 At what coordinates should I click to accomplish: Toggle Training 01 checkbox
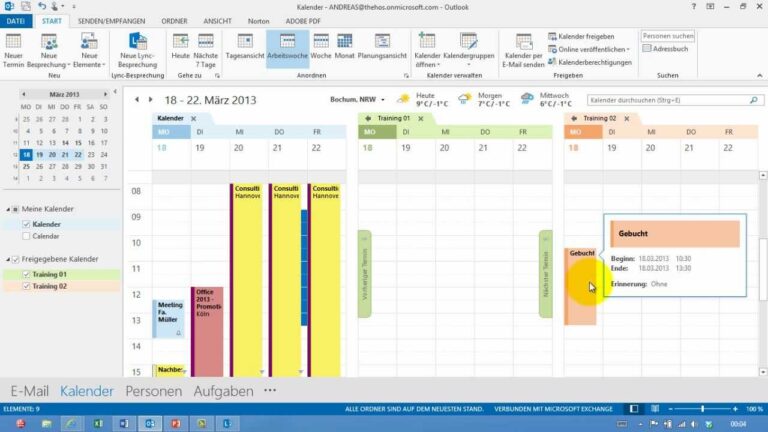(26, 274)
